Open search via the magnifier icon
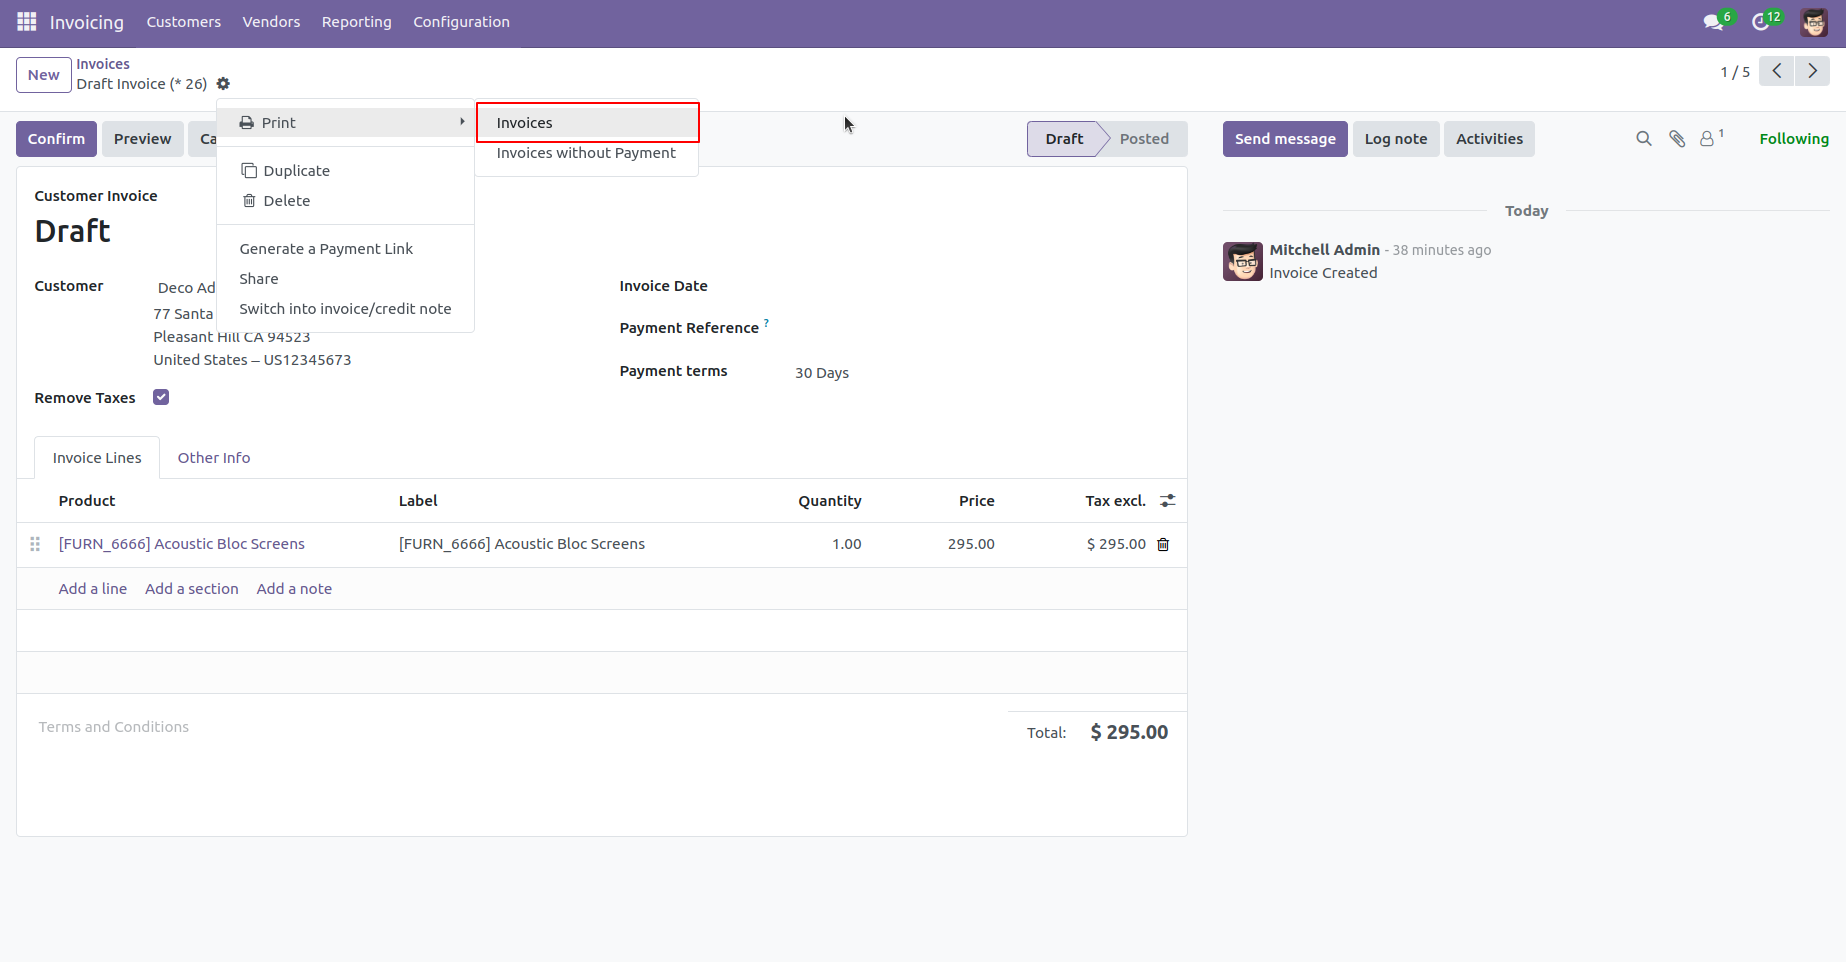 point(1643,138)
